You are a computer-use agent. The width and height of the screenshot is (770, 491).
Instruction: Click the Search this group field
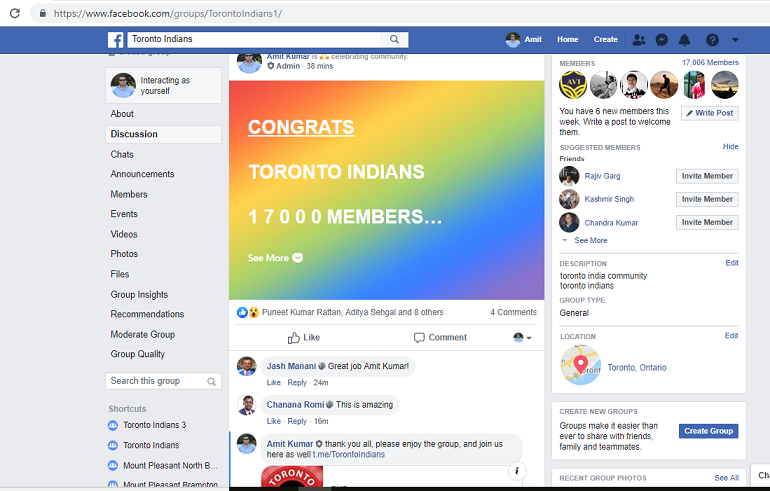(158, 381)
